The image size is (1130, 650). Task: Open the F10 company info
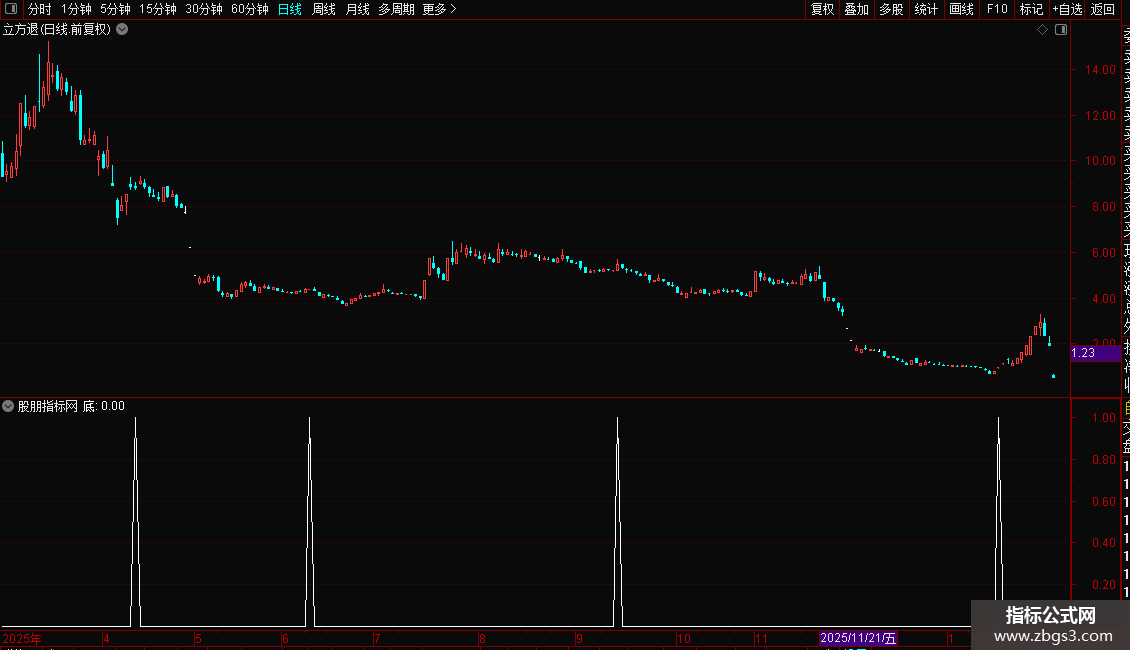(997, 9)
